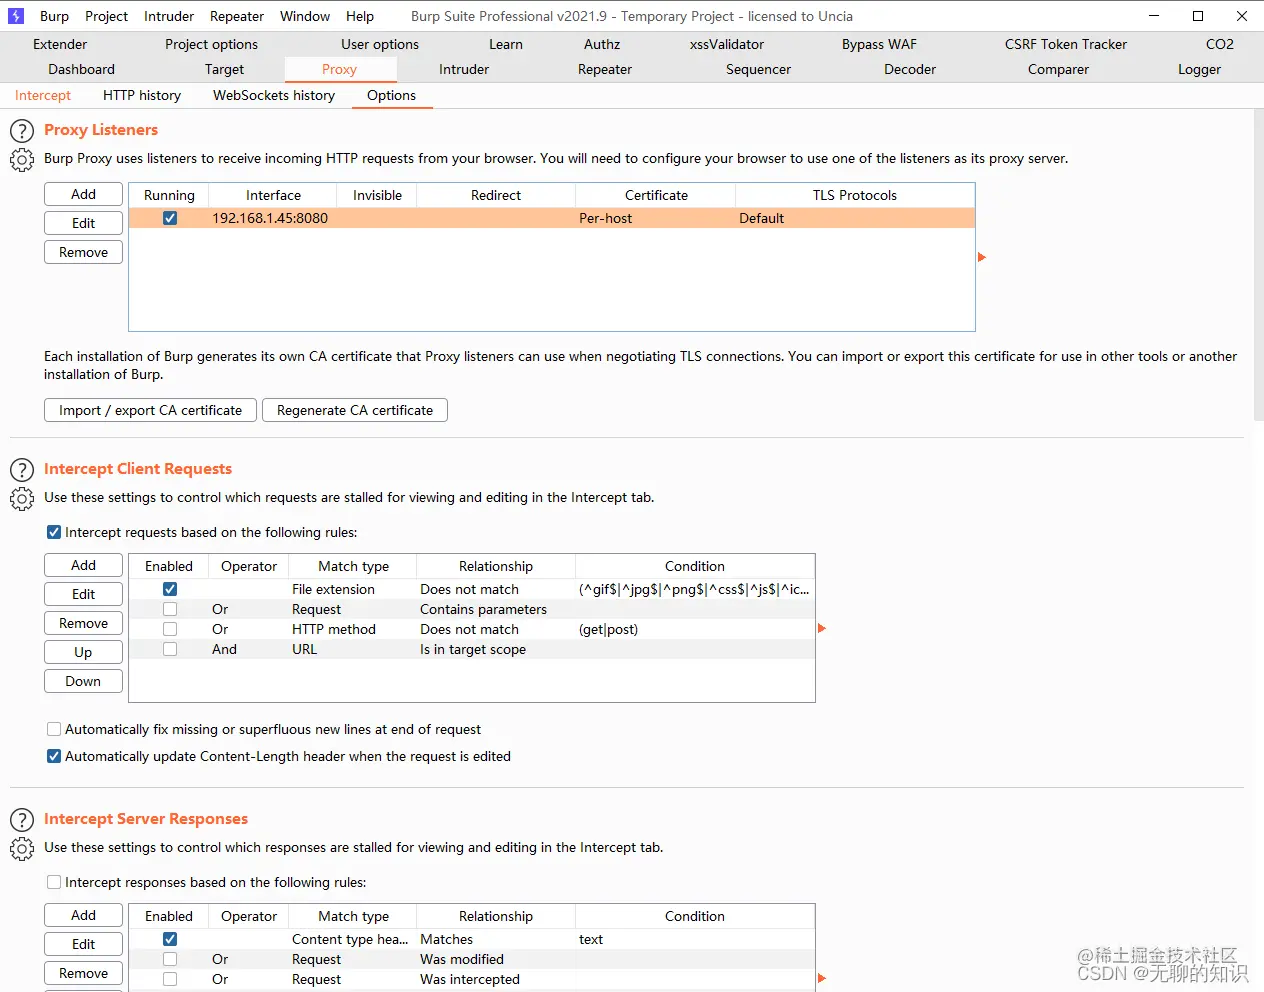Image resolution: width=1264 pixels, height=992 pixels.
Task: Move client request rule Down
Action: click(x=83, y=681)
